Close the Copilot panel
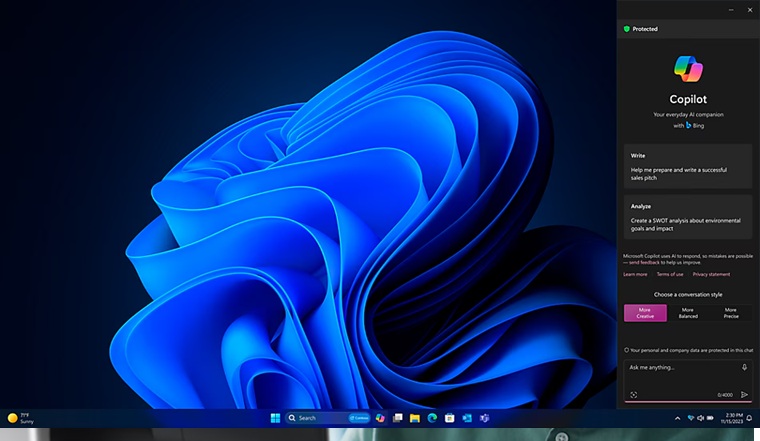 pyautogui.click(x=750, y=10)
